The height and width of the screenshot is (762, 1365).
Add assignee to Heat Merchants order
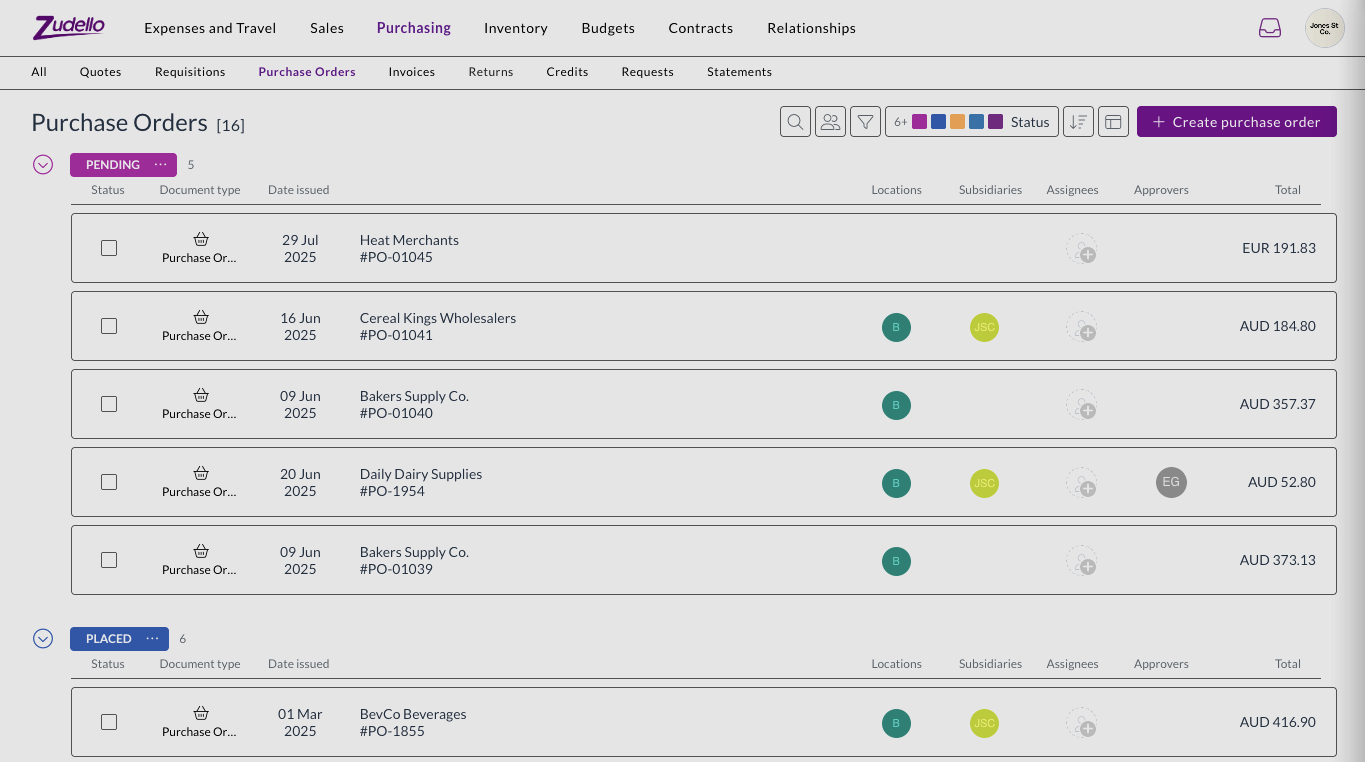[1081, 249]
